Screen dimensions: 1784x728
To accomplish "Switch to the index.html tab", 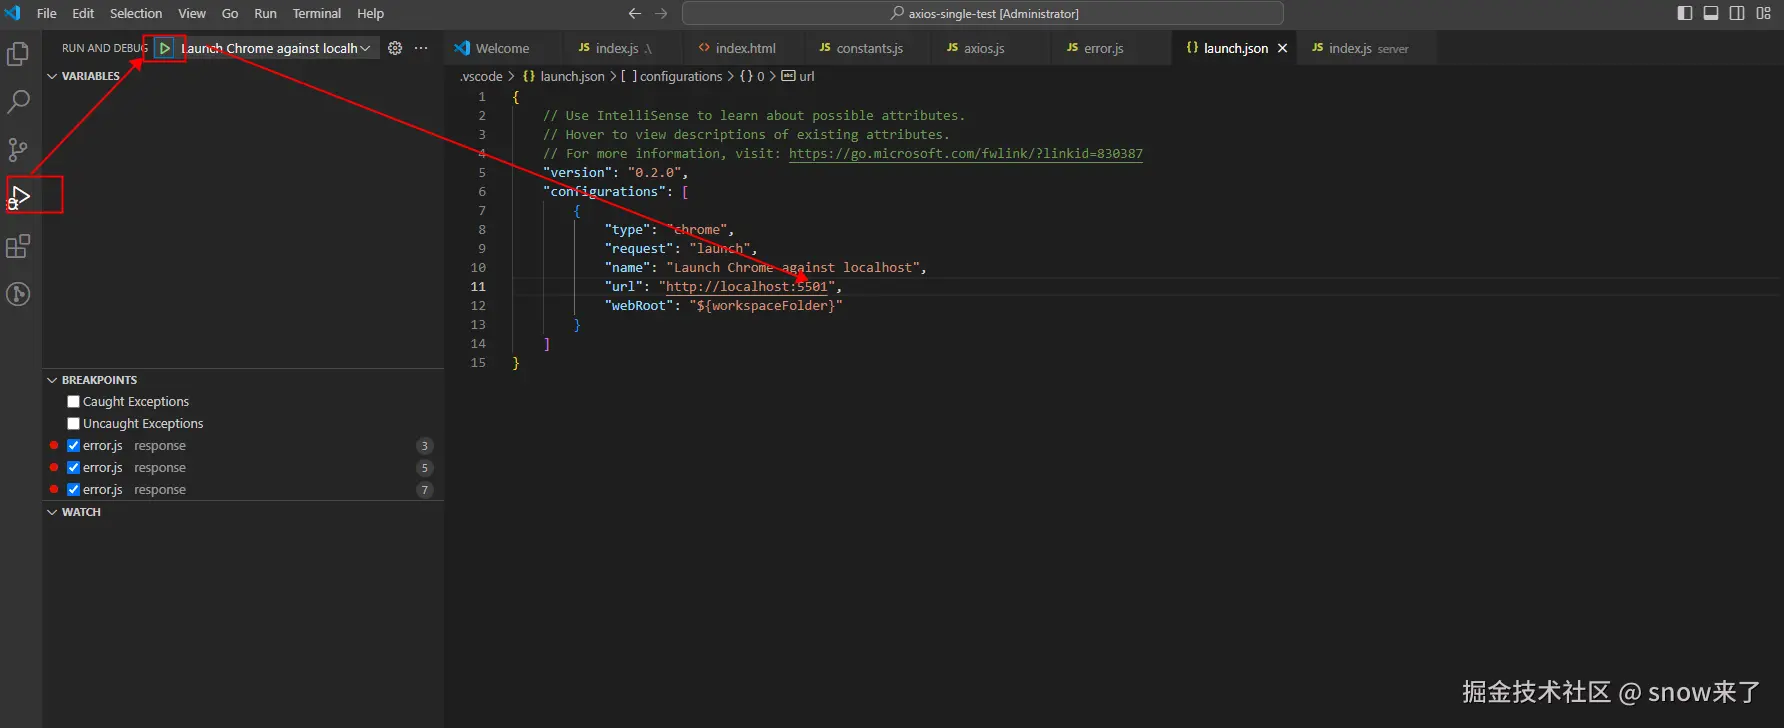I will click(746, 48).
